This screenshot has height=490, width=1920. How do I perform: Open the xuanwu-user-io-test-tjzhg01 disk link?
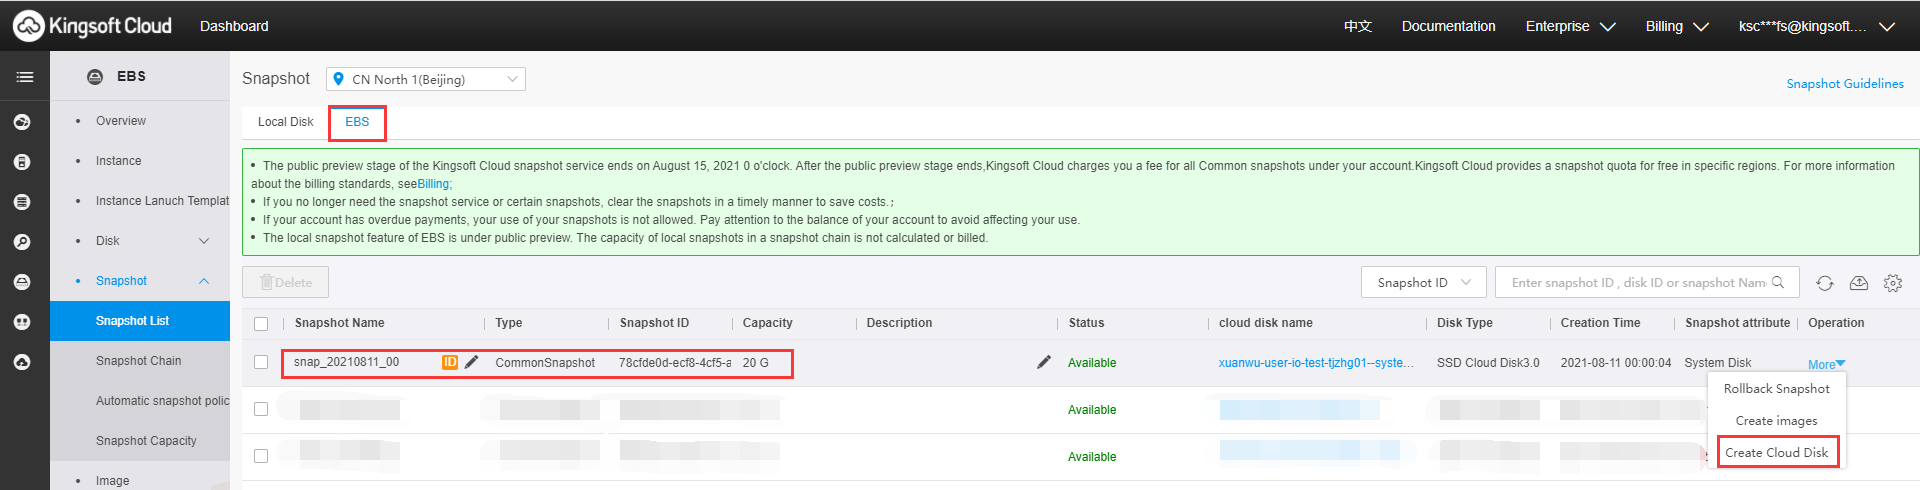(x=1316, y=363)
